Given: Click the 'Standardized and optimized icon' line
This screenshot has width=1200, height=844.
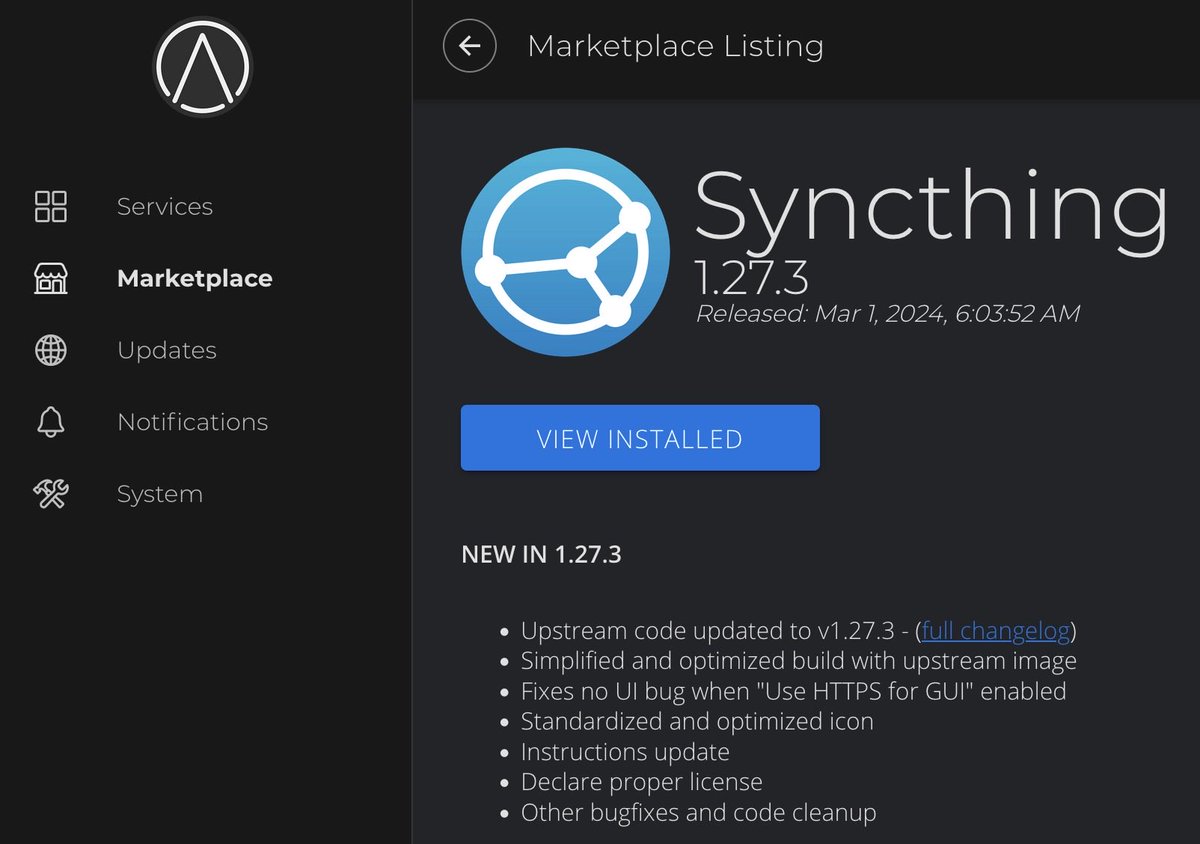Looking at the screenshot, I should 697,721.
